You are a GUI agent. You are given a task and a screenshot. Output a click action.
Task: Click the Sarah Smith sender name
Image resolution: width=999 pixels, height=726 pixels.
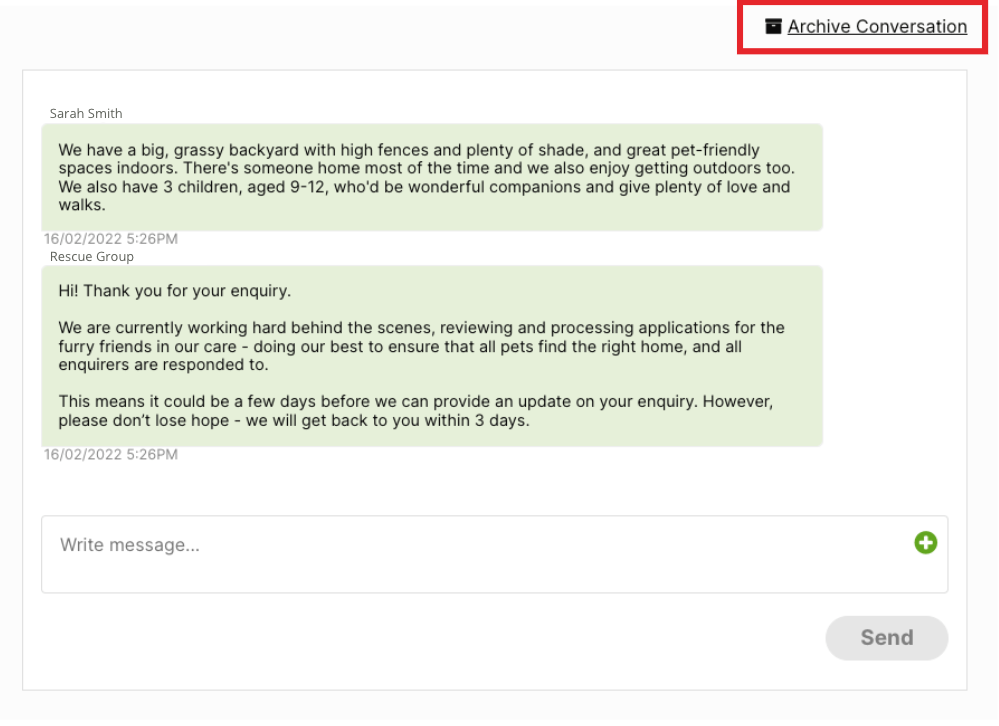[86, 113]
